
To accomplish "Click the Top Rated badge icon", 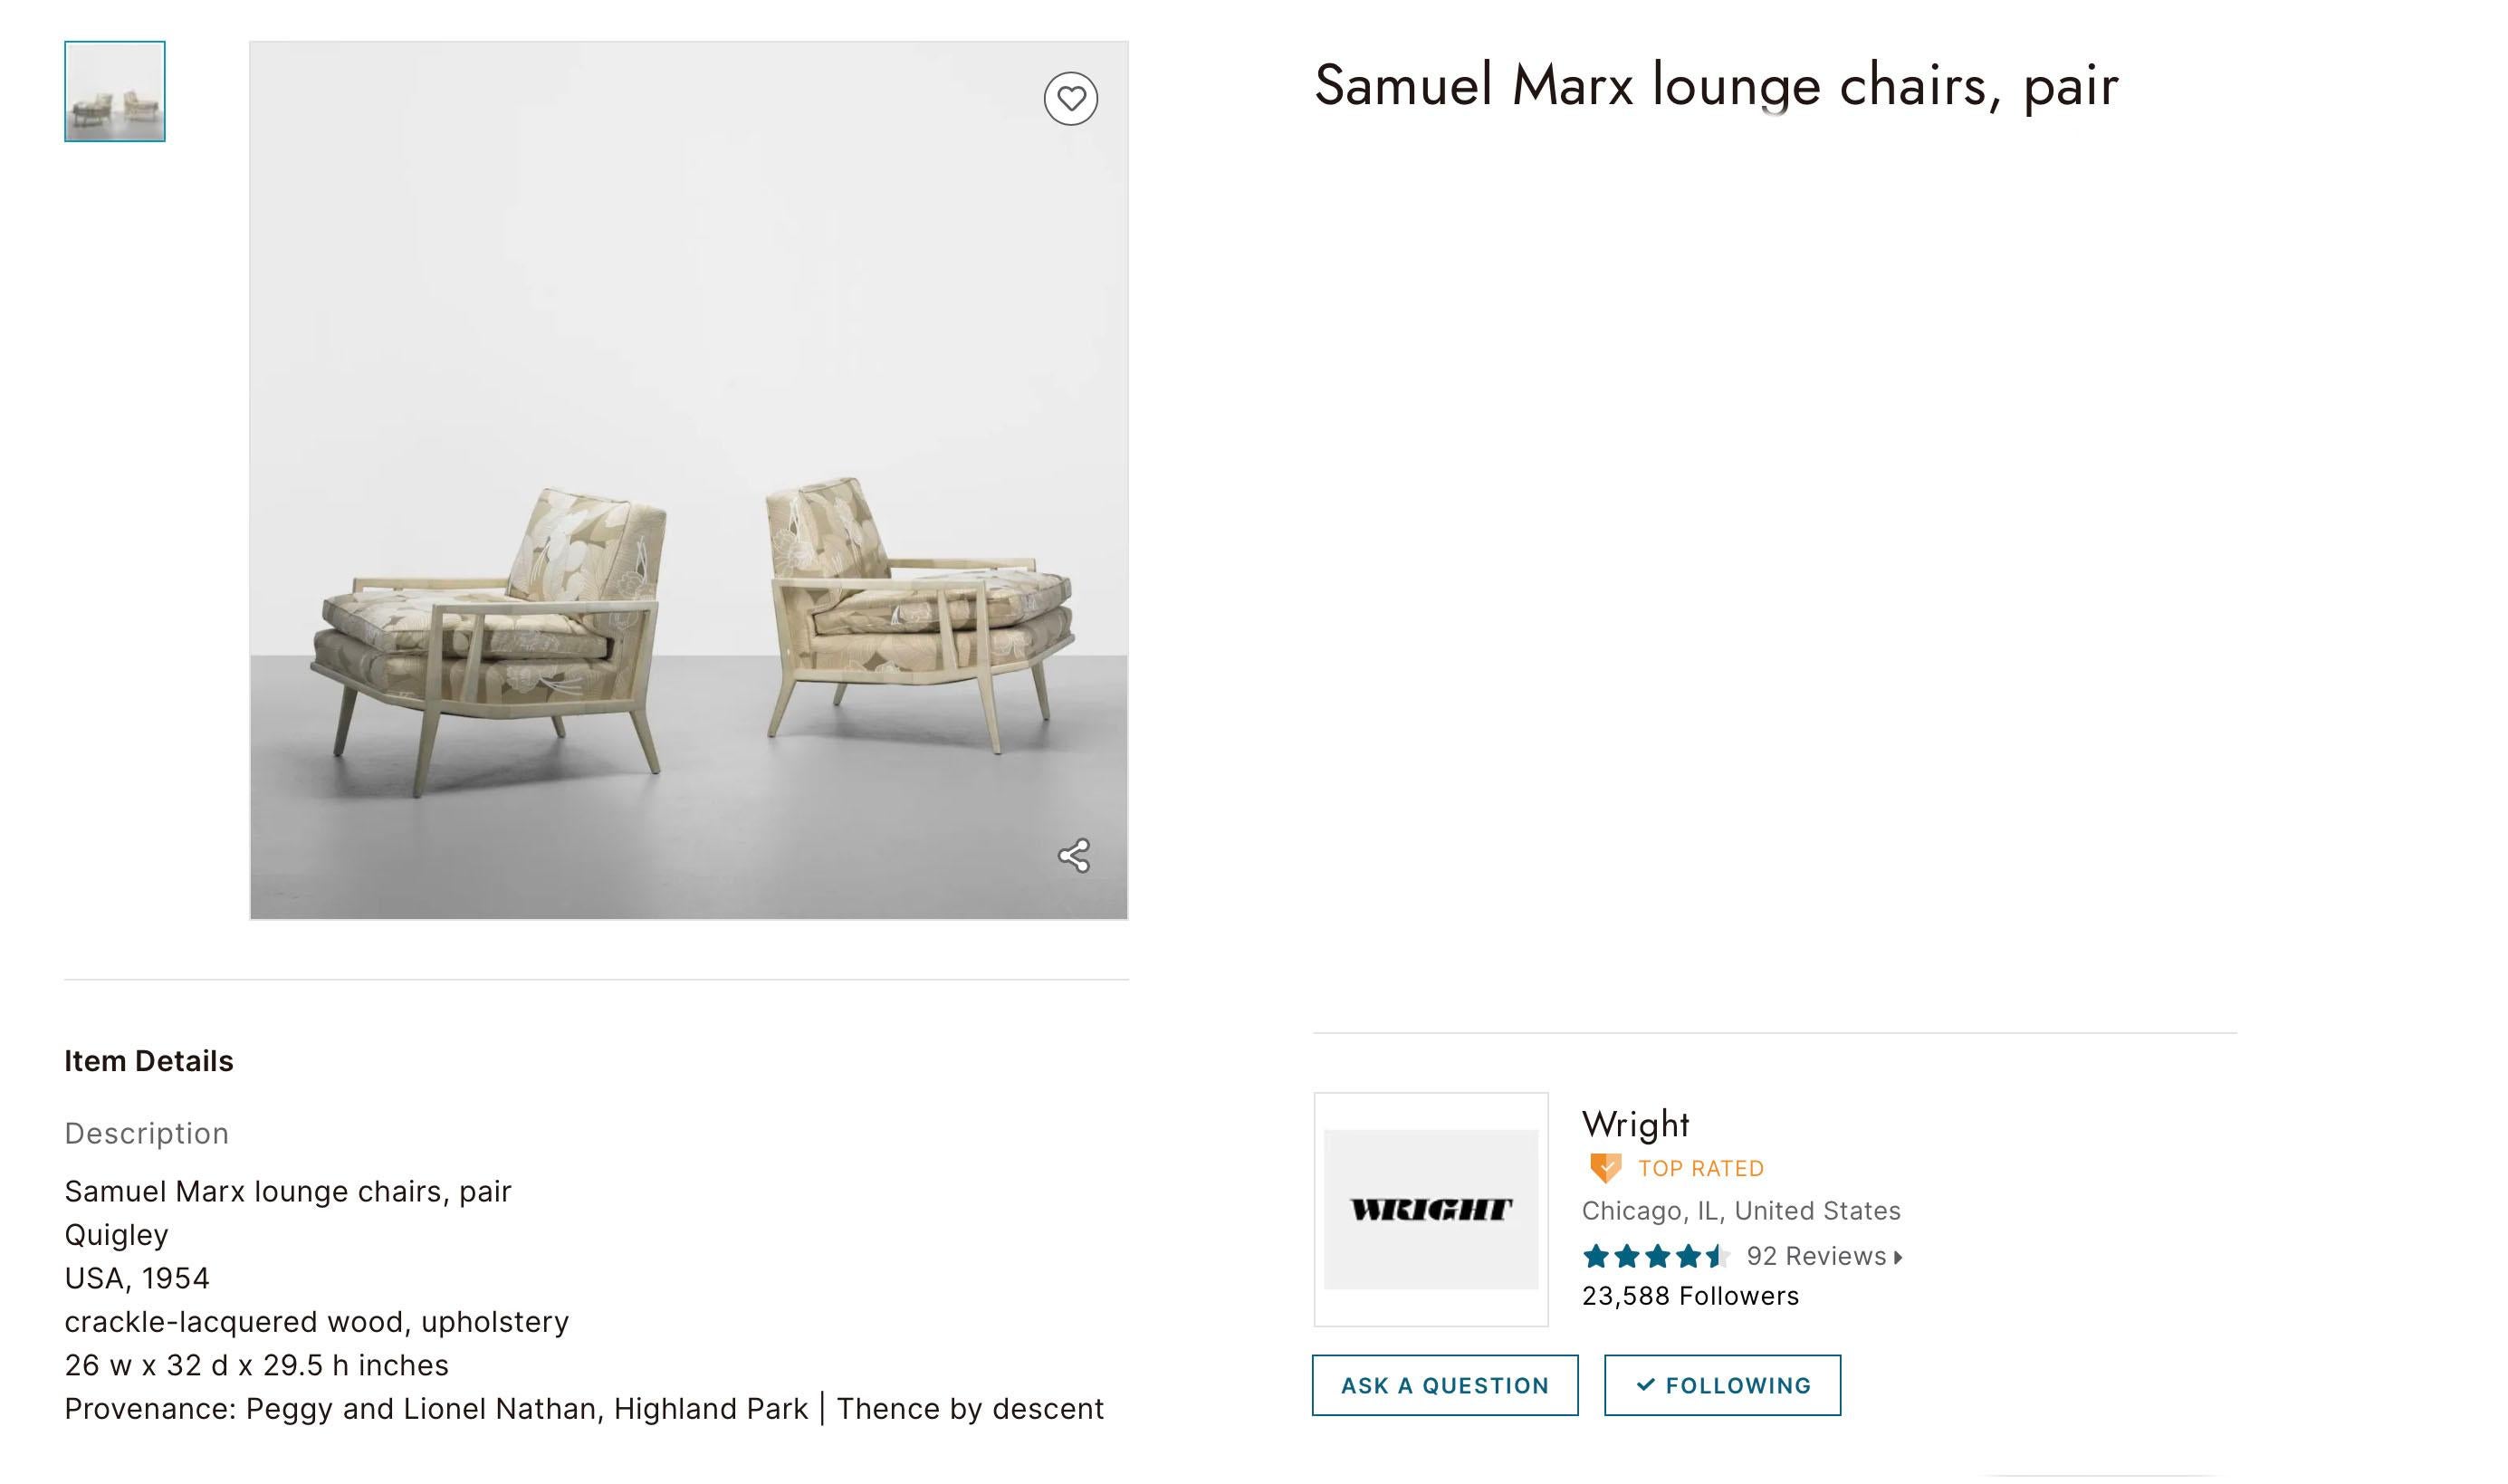I will click(1605, 1168).
